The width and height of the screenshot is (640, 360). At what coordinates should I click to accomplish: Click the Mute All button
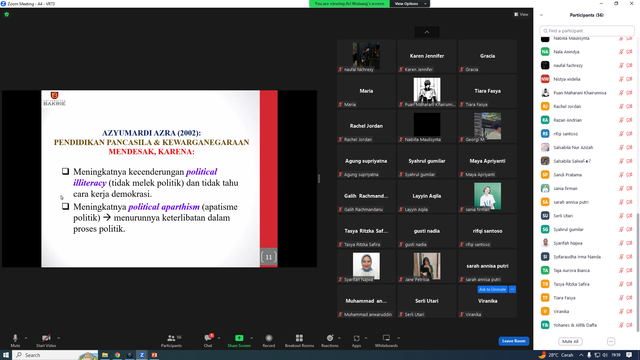[570, 341]
